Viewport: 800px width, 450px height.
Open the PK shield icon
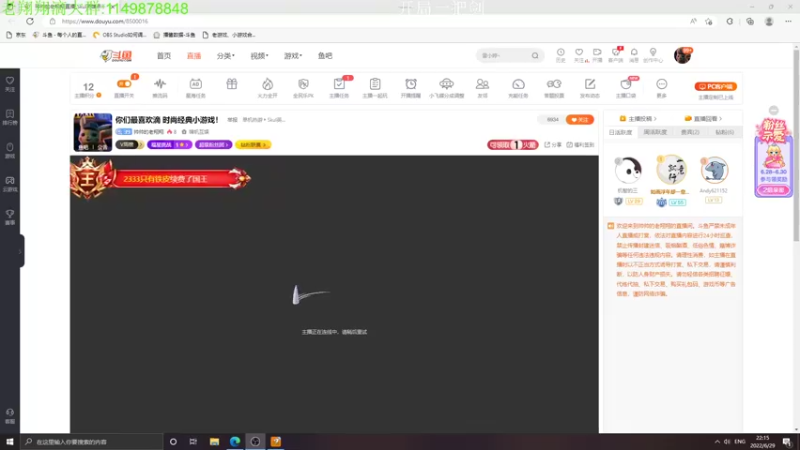[303, 86]
